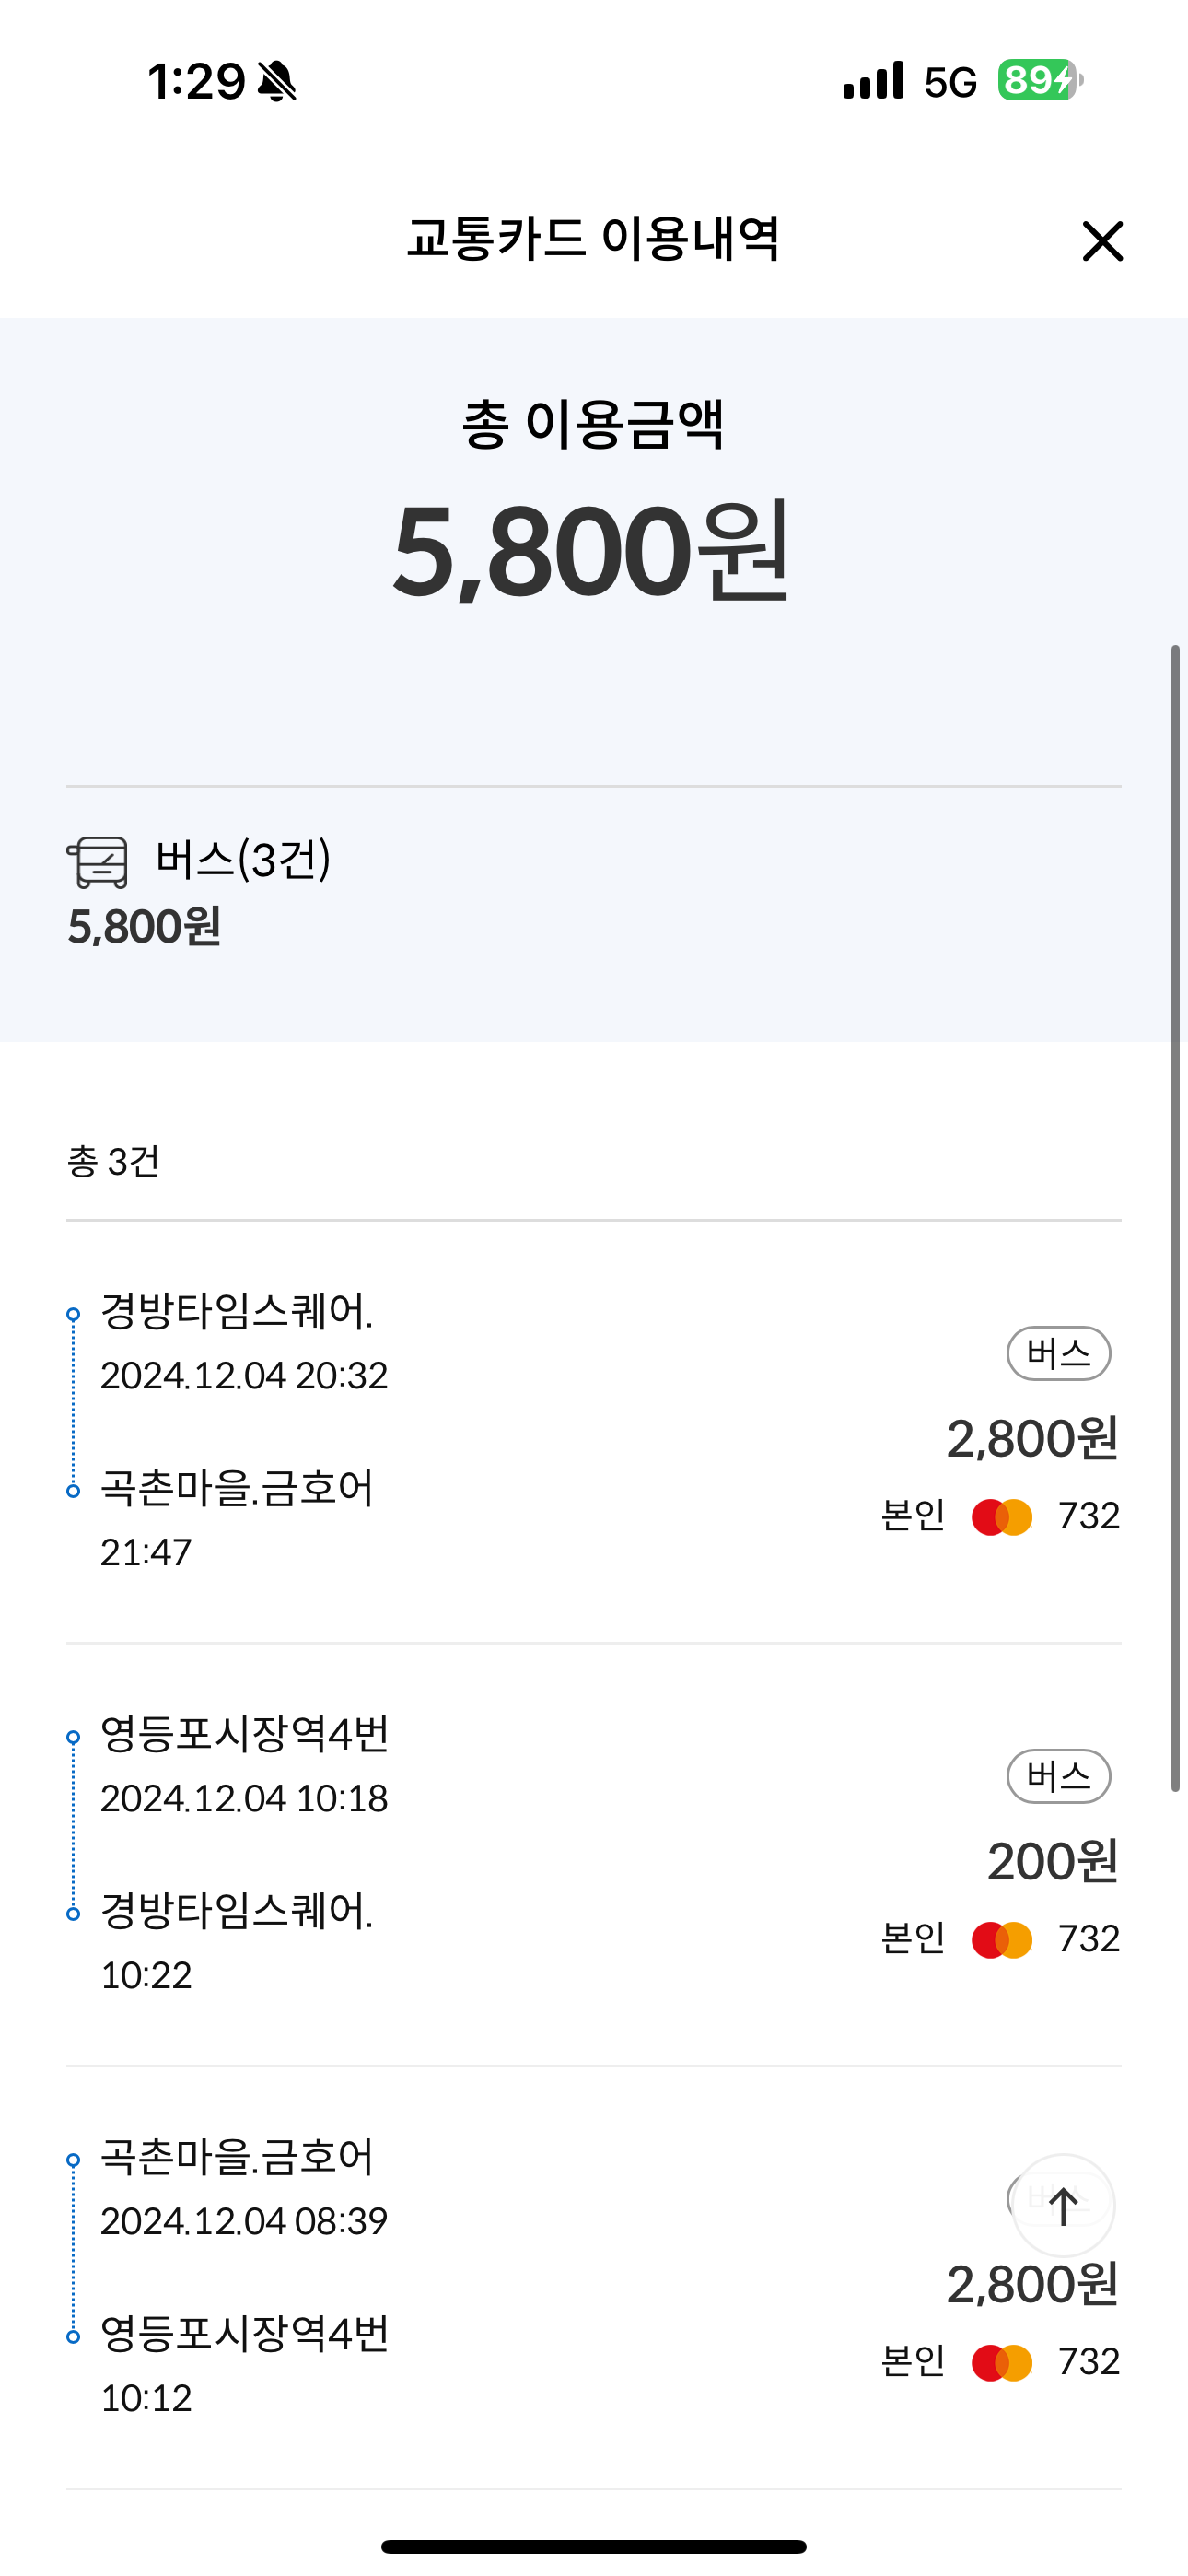Tap the cellular signal bars icon
Image resolution: width=1188 pixels, height=2576 pixels.
pos(873,81)
